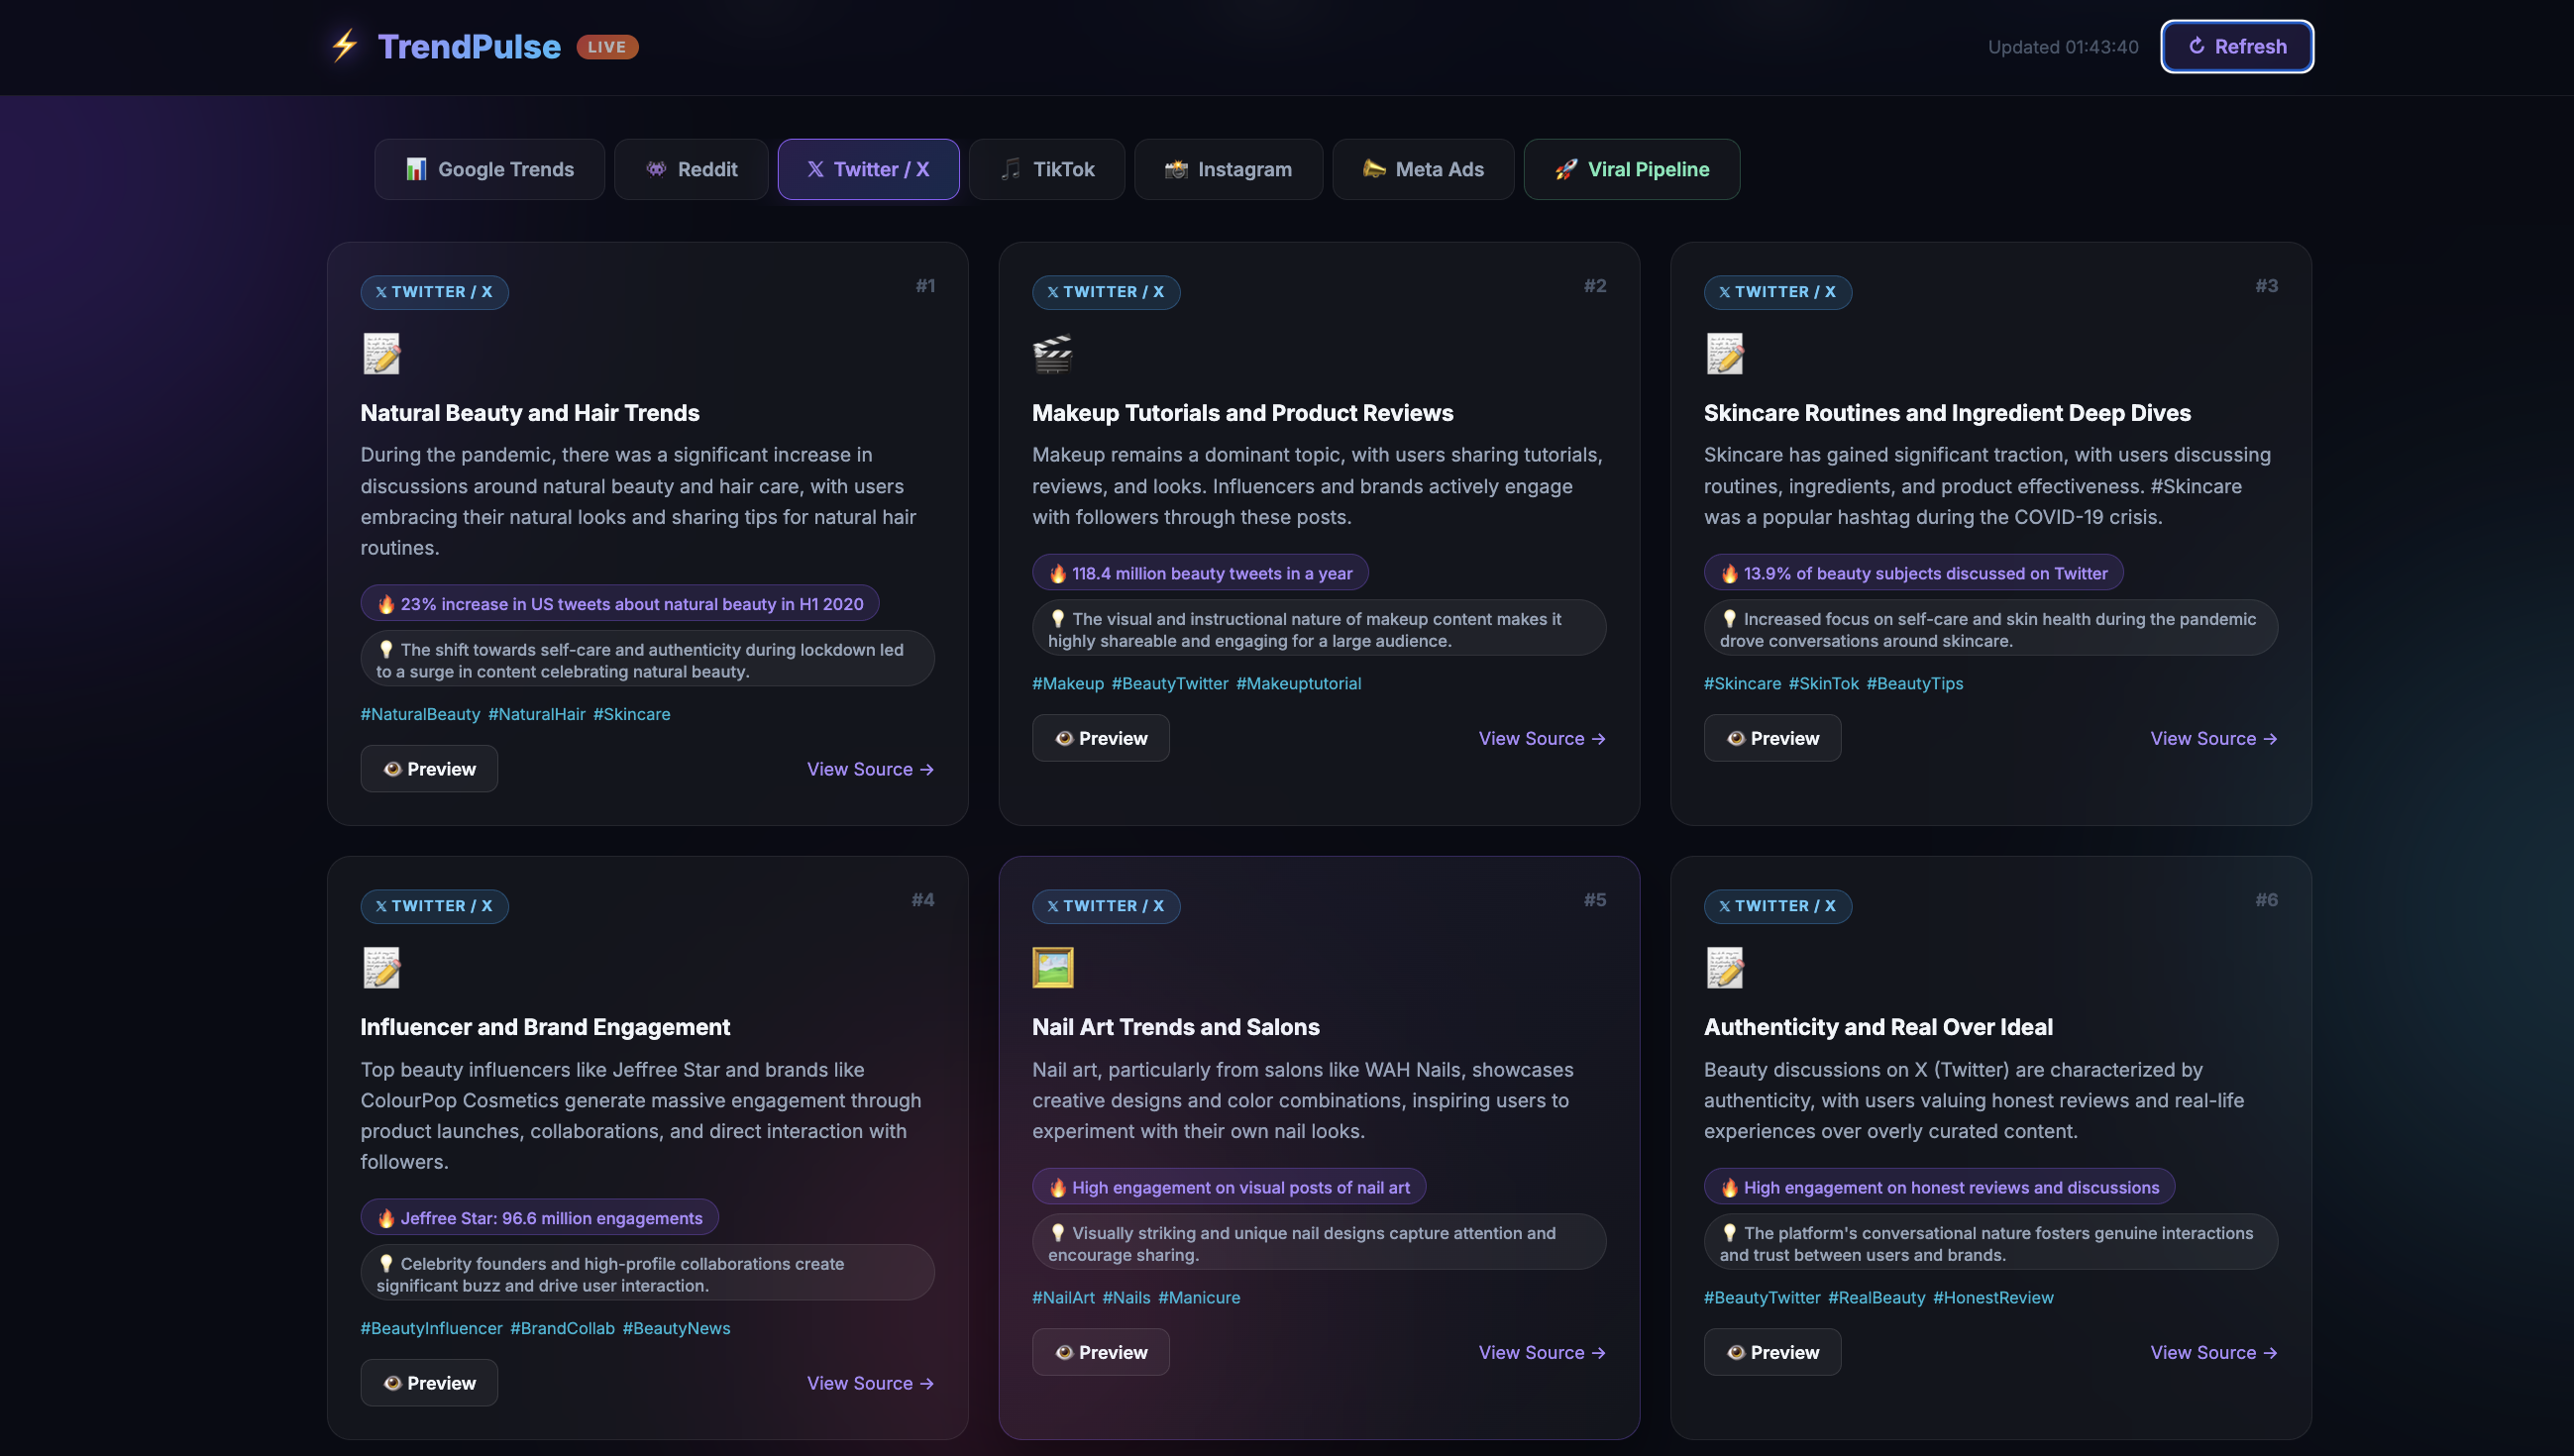Viewport: 2574px width, 1456px height.
Task: Click the memo icon on Influencer and Brand card
Action: (381, 967)
